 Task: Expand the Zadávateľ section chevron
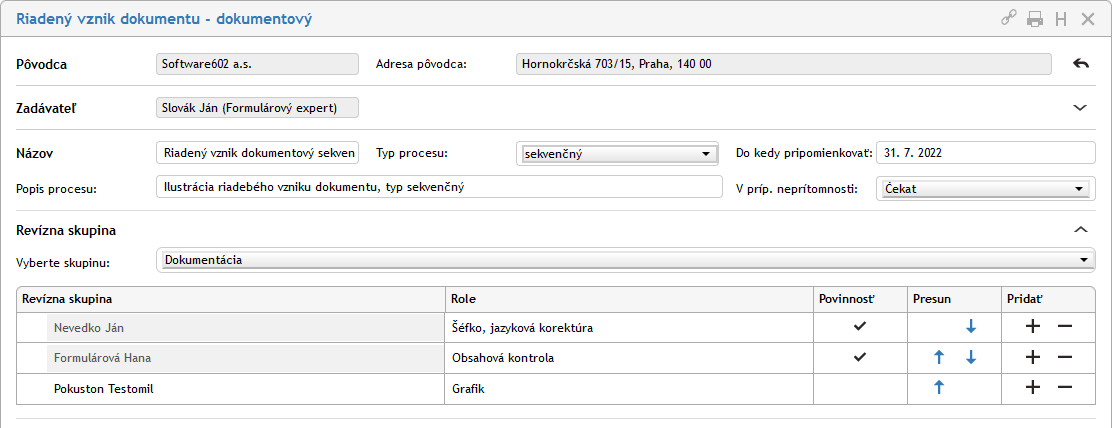(1080, 107)
